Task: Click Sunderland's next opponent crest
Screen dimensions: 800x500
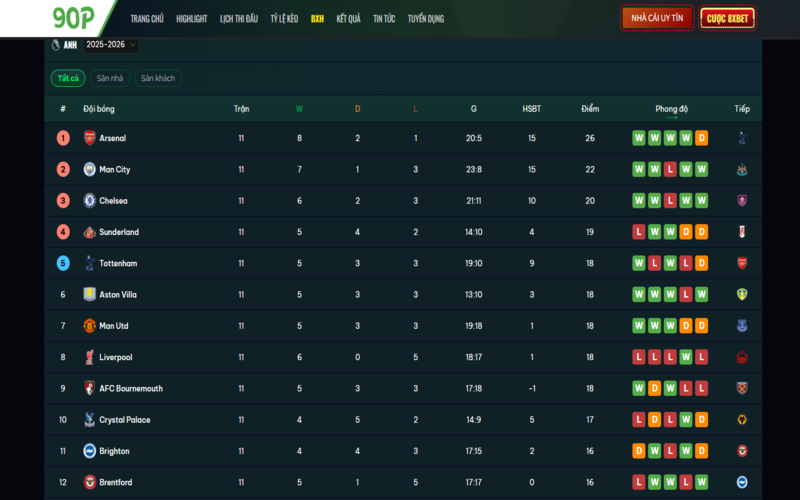Action: (x=742, y=232)
